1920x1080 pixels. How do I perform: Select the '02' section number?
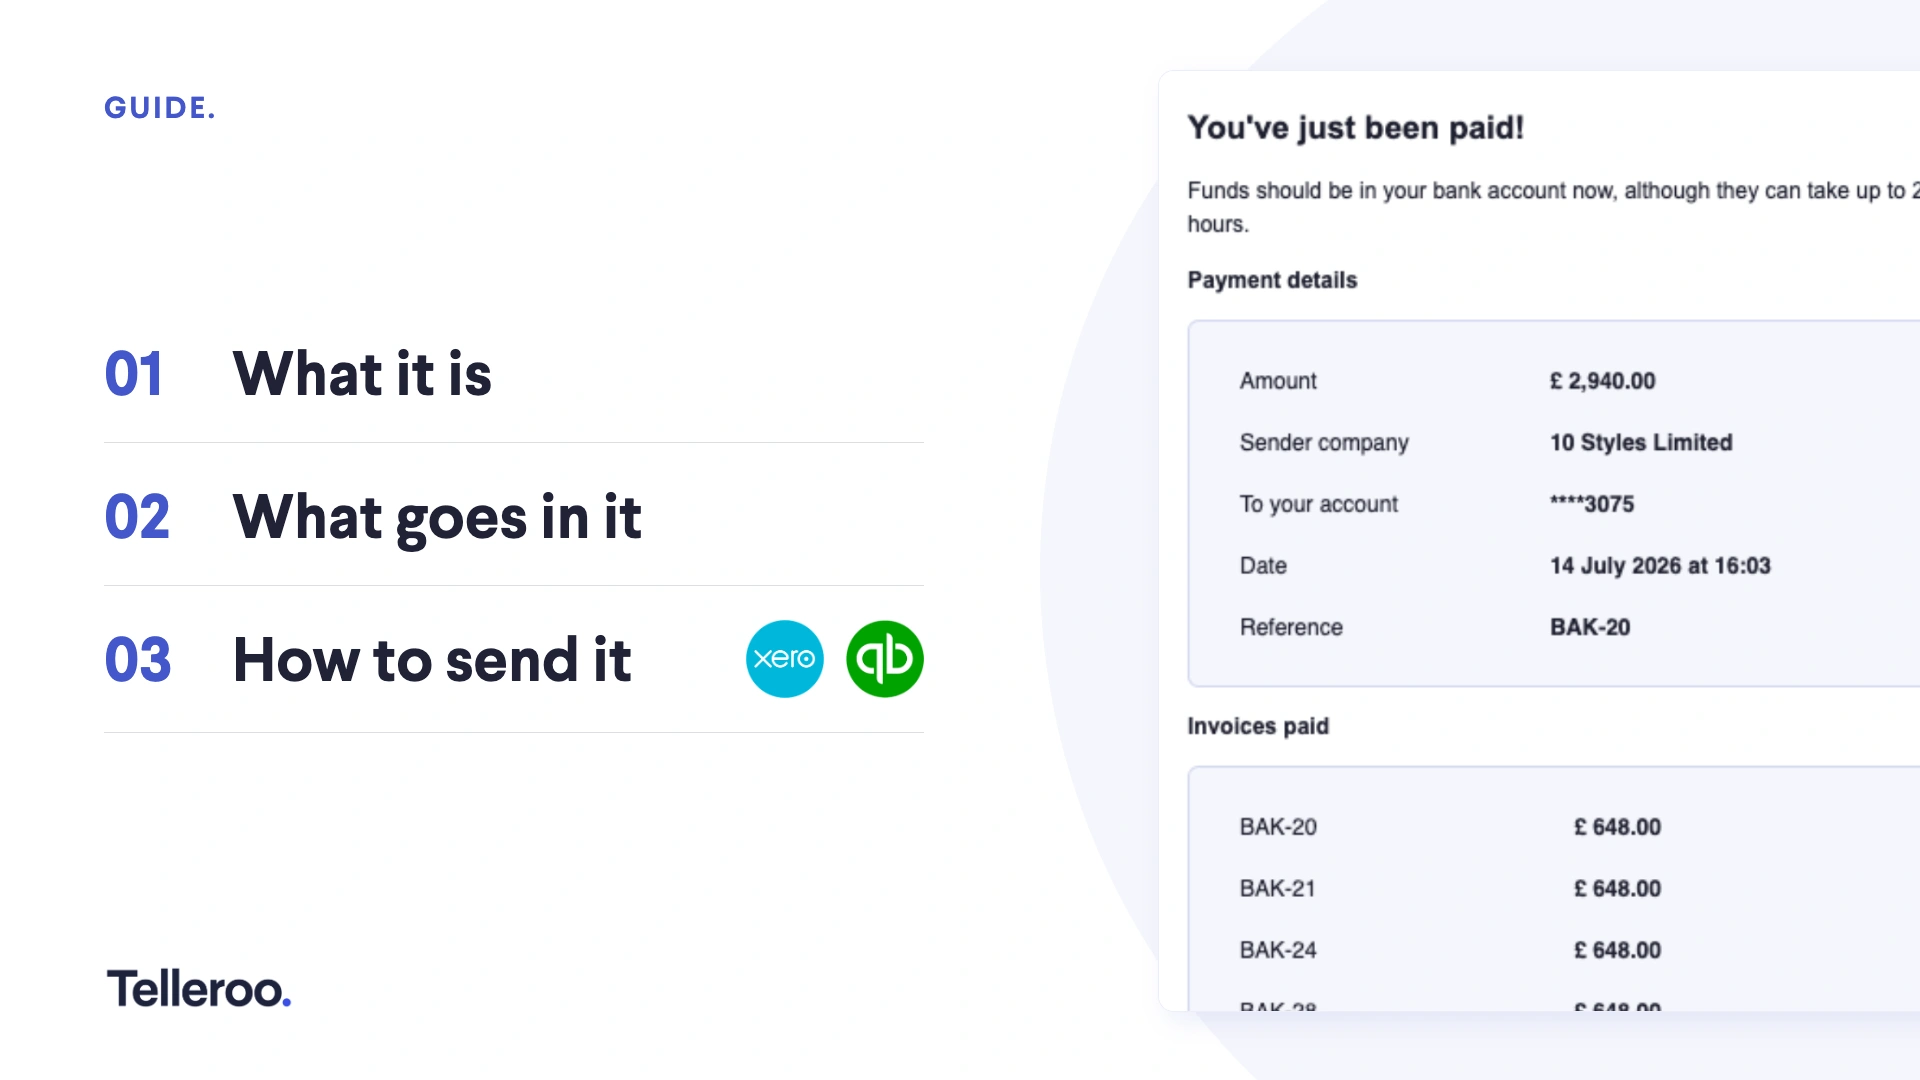point(137,517)
